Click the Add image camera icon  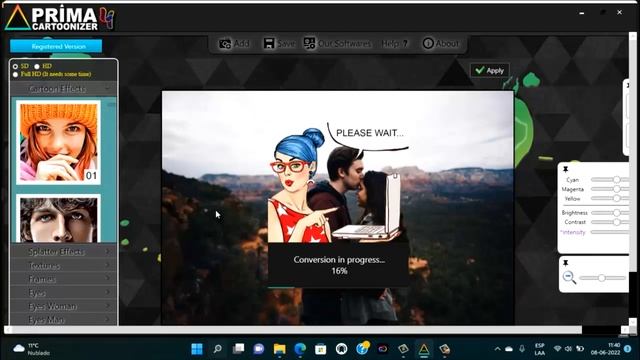[x=225, y=43]
